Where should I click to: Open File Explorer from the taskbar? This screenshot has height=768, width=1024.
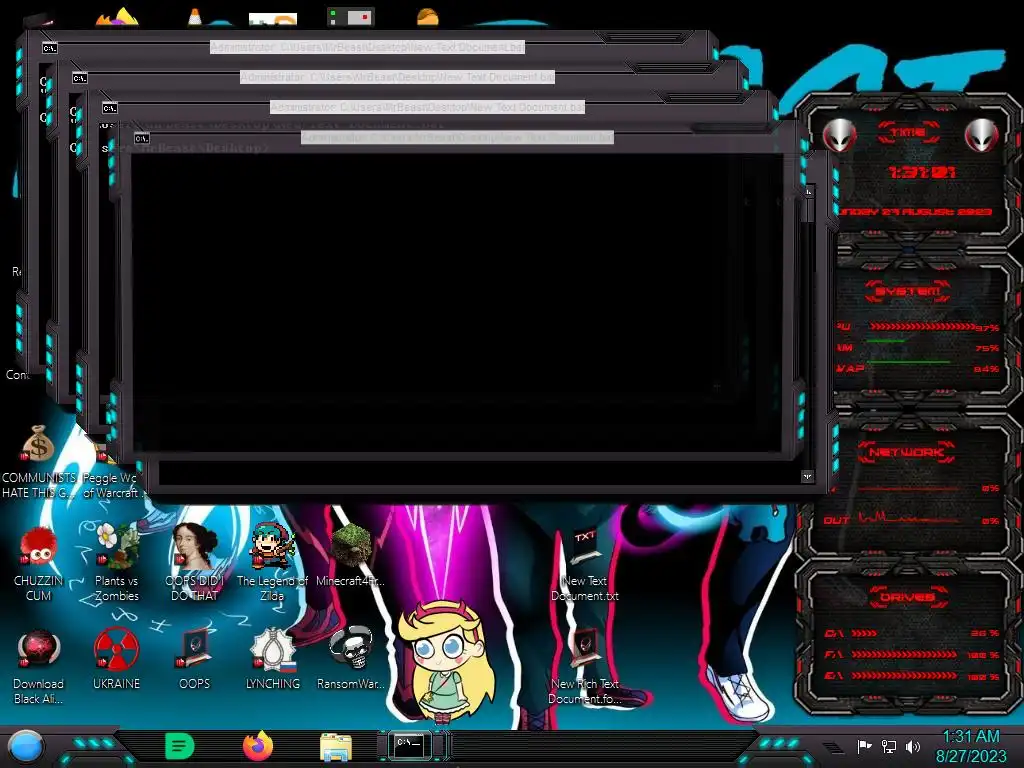(x=336, y=747)
